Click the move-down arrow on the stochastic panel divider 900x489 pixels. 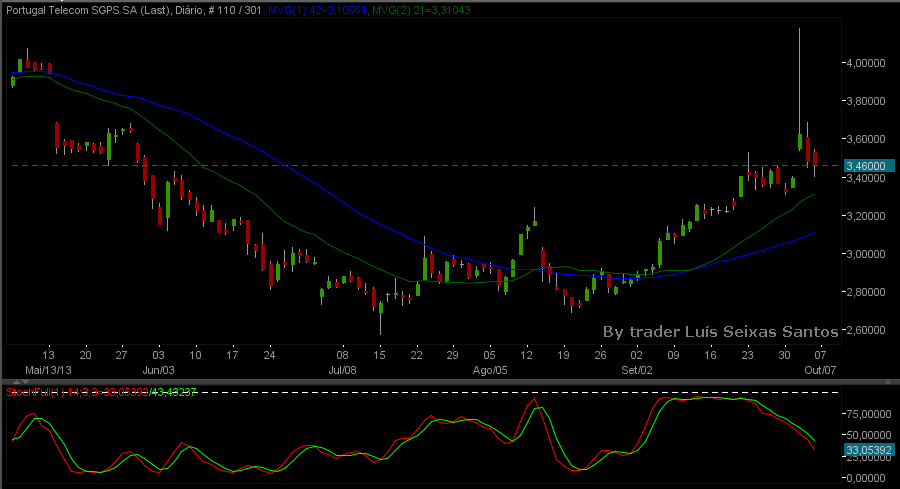25,382
